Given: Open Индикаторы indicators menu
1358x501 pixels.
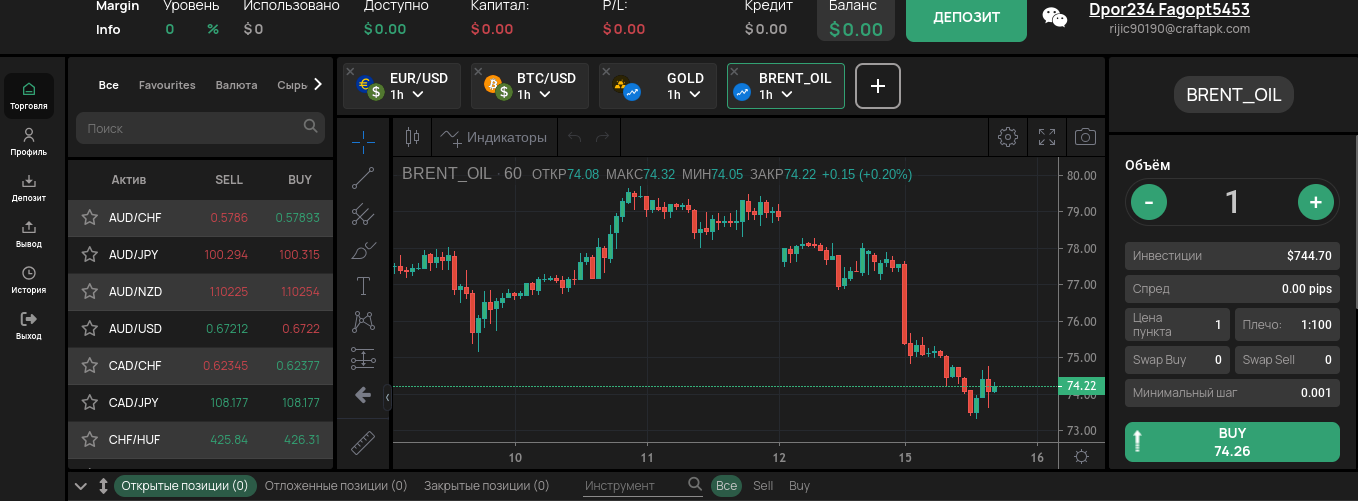Looking at the screenshot, I should click(495, 137).
